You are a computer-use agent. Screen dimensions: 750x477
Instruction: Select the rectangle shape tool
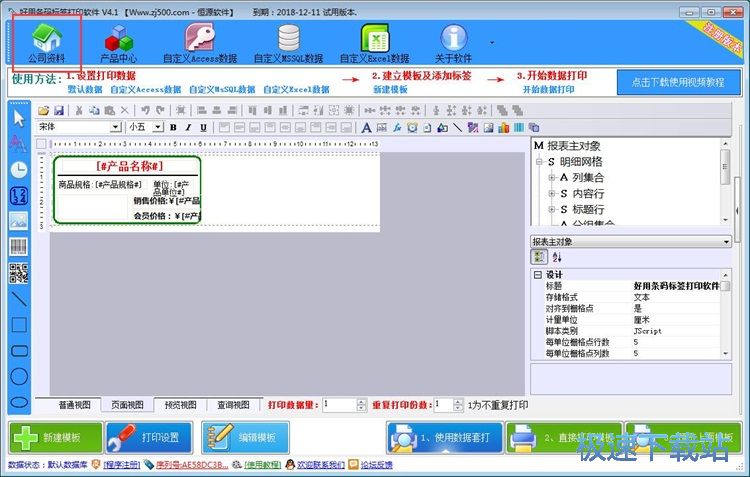coord(19,324)
